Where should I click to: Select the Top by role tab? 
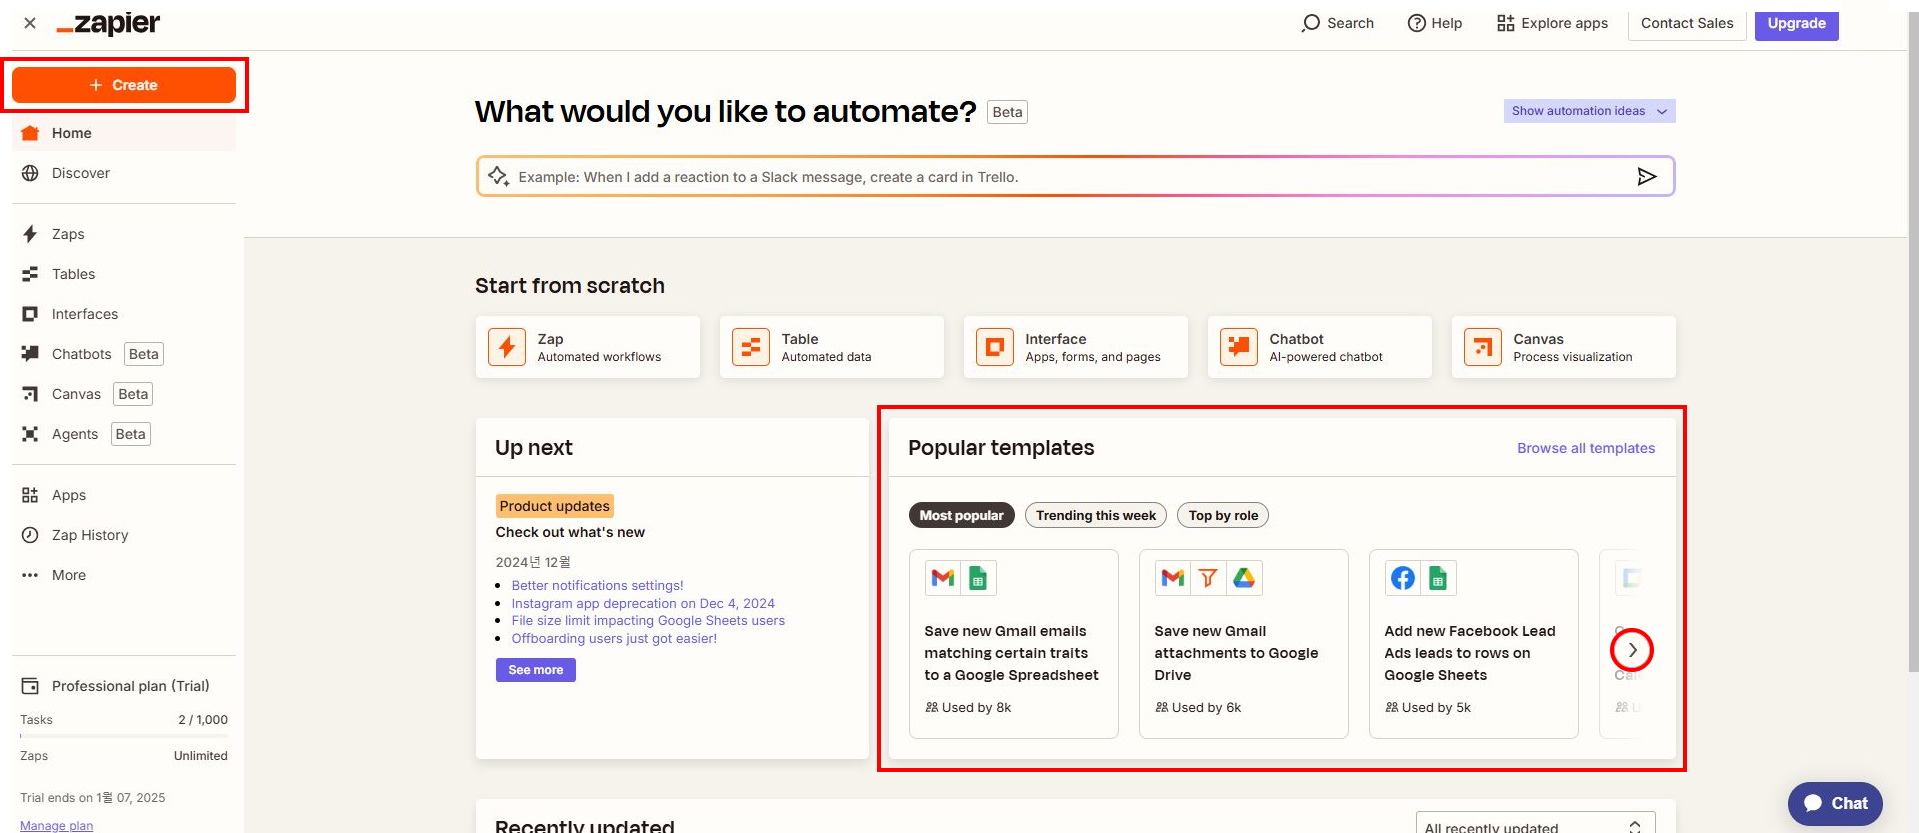[x=1223, y=515]
